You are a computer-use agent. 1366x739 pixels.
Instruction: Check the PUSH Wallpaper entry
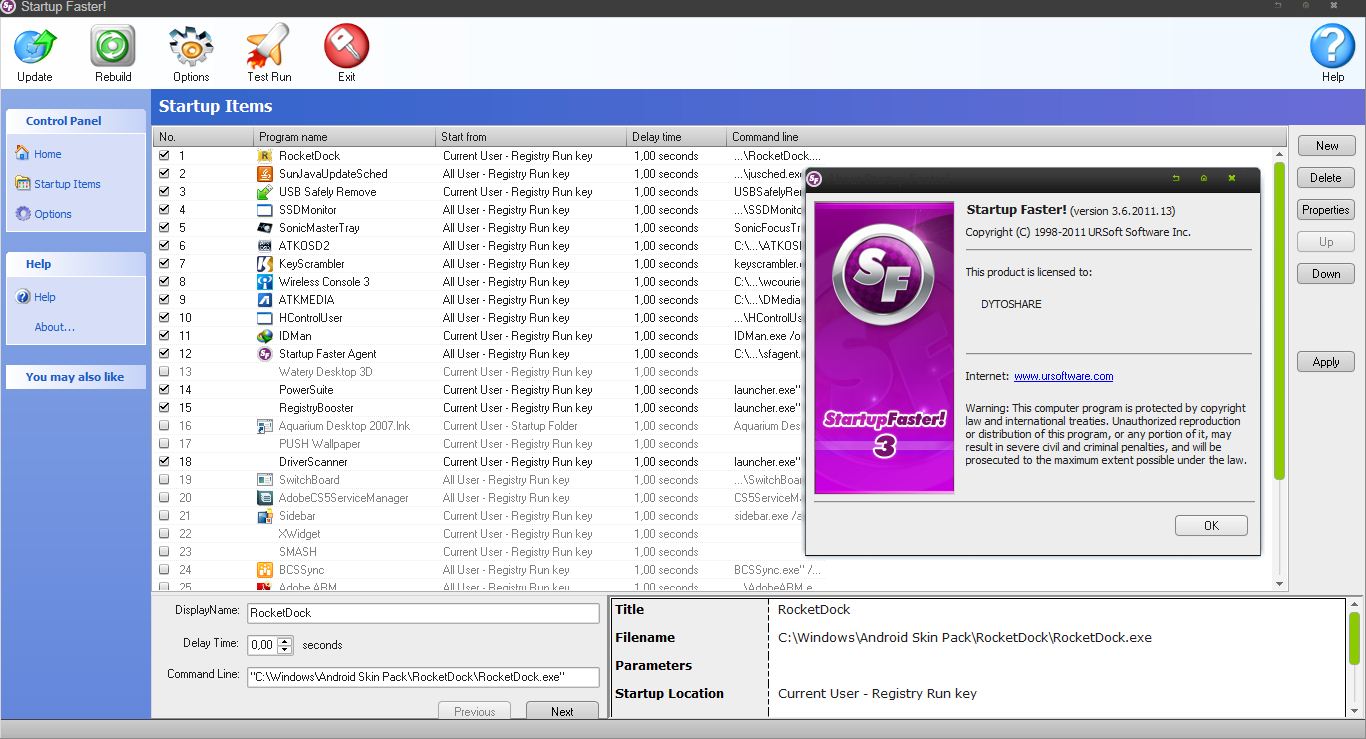click(x=164, y=444)
